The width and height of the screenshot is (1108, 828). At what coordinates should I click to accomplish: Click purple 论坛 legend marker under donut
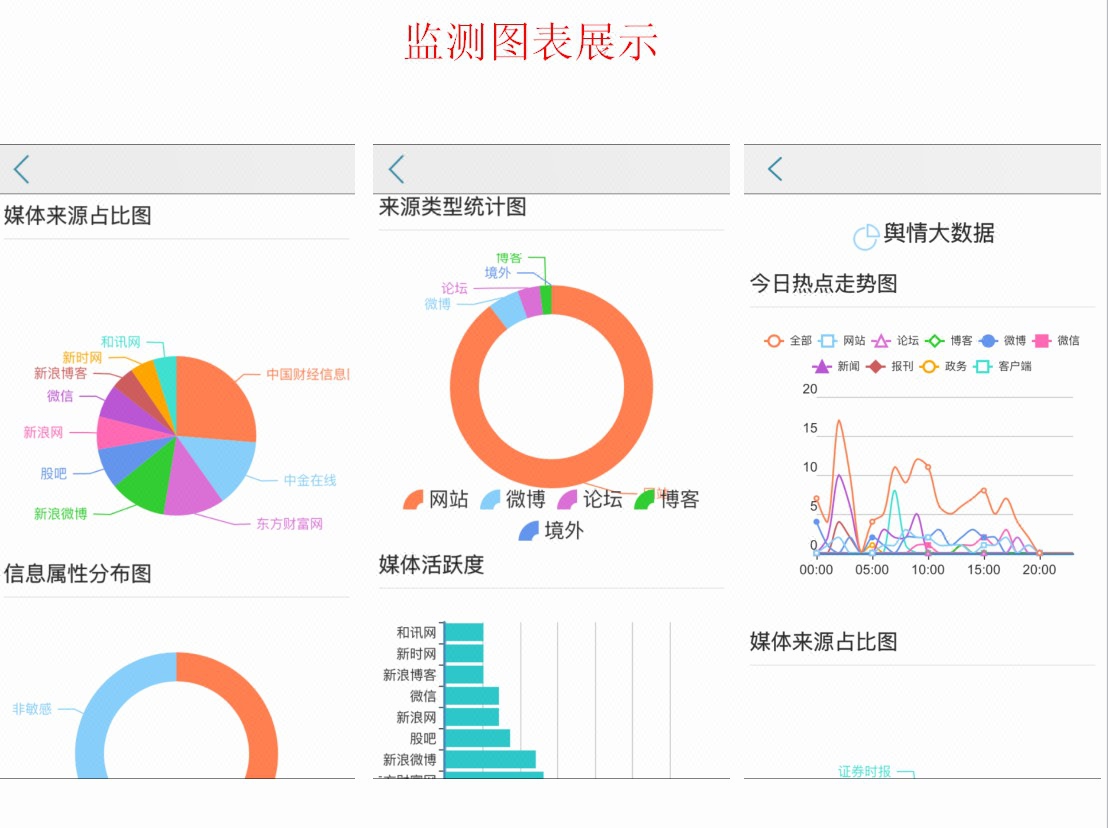click(x=567, y=499)
